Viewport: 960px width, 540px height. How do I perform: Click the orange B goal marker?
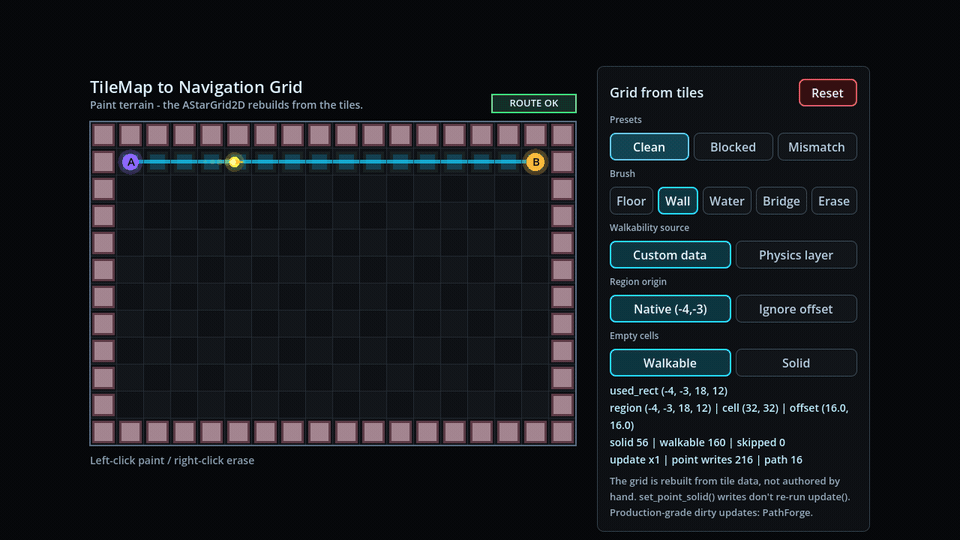click(536, 162)
